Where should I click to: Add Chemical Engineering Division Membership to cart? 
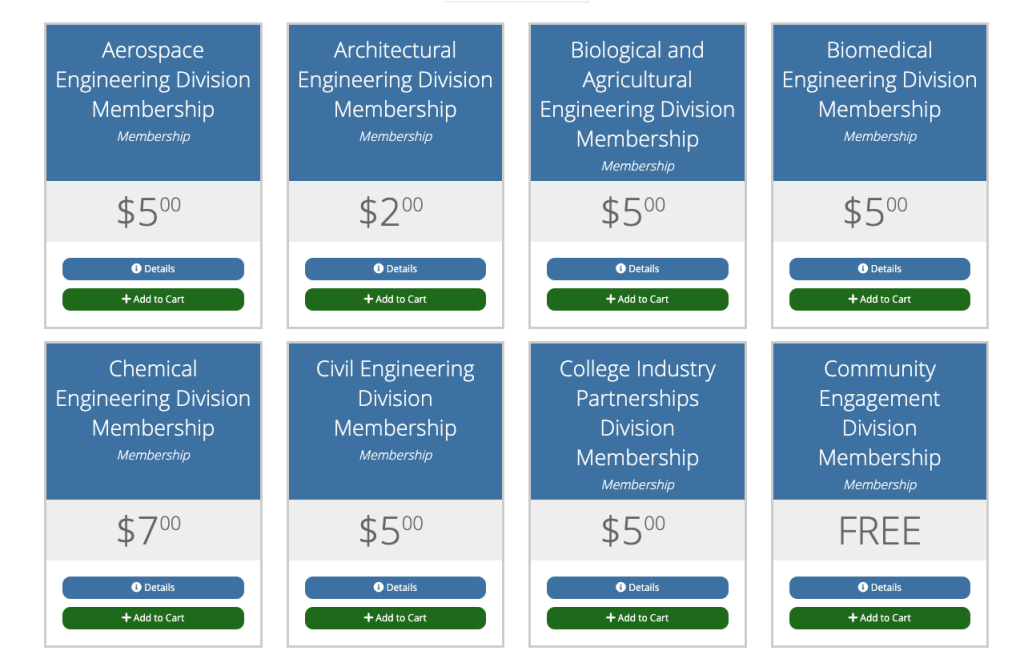click(x=153, y=618)
